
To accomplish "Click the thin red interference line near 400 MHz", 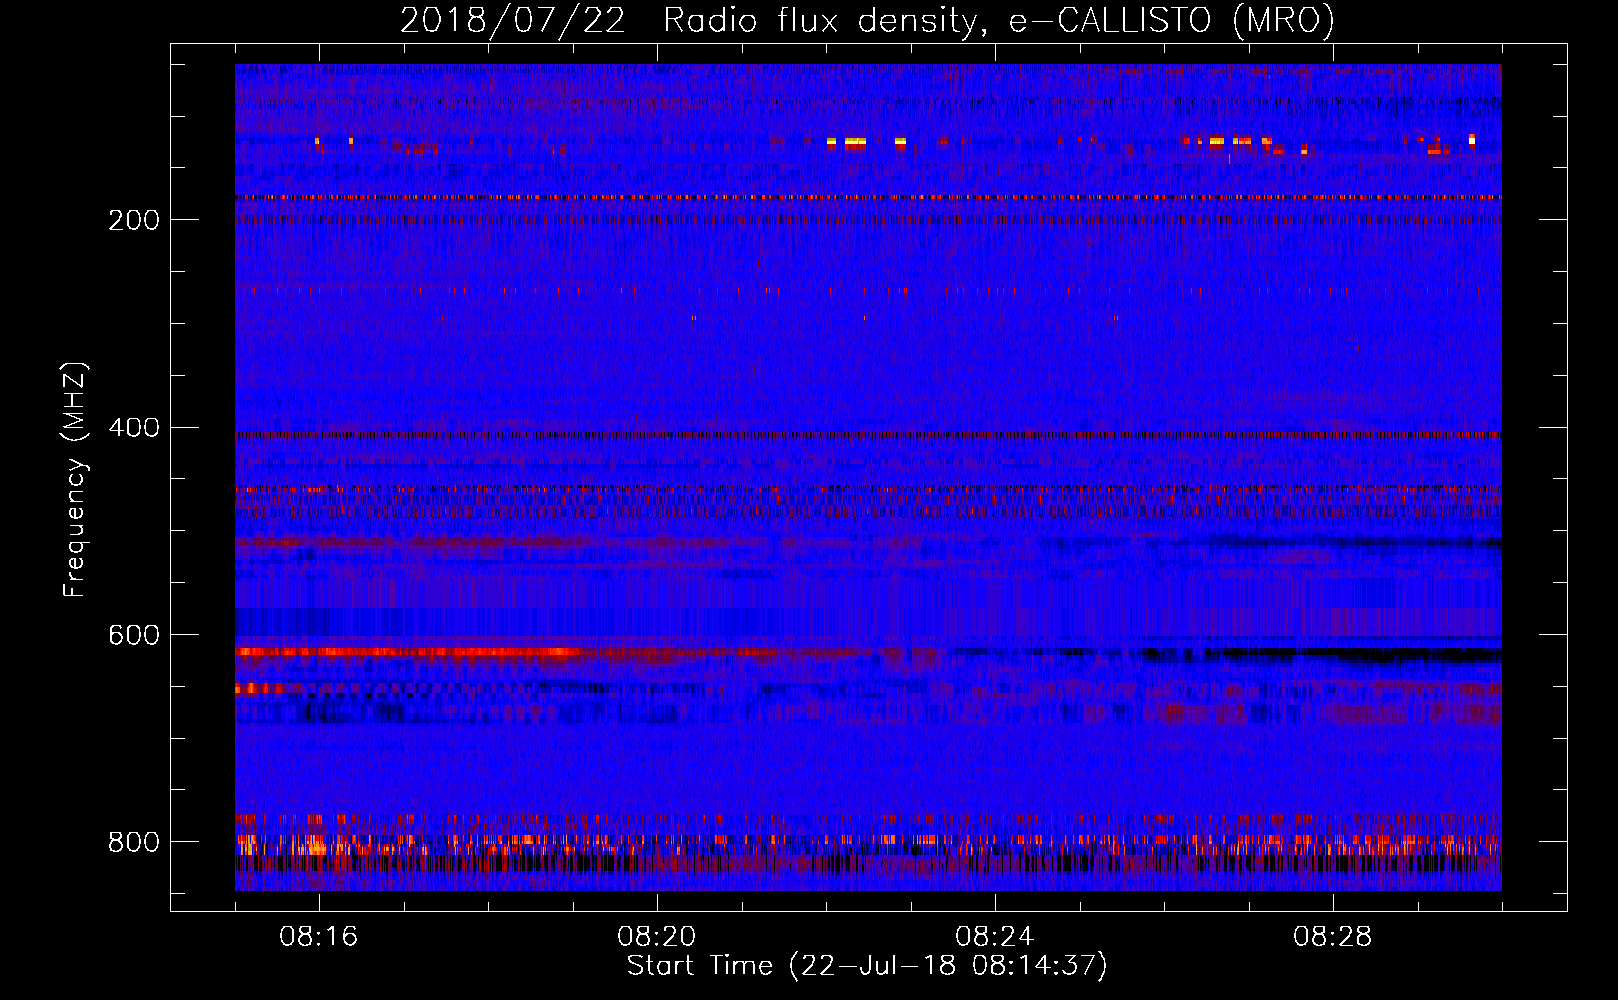I will 868,435.
